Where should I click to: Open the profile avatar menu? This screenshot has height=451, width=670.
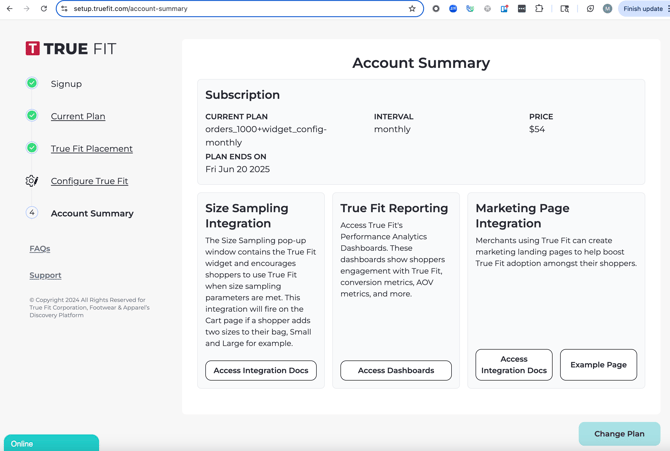607,9
